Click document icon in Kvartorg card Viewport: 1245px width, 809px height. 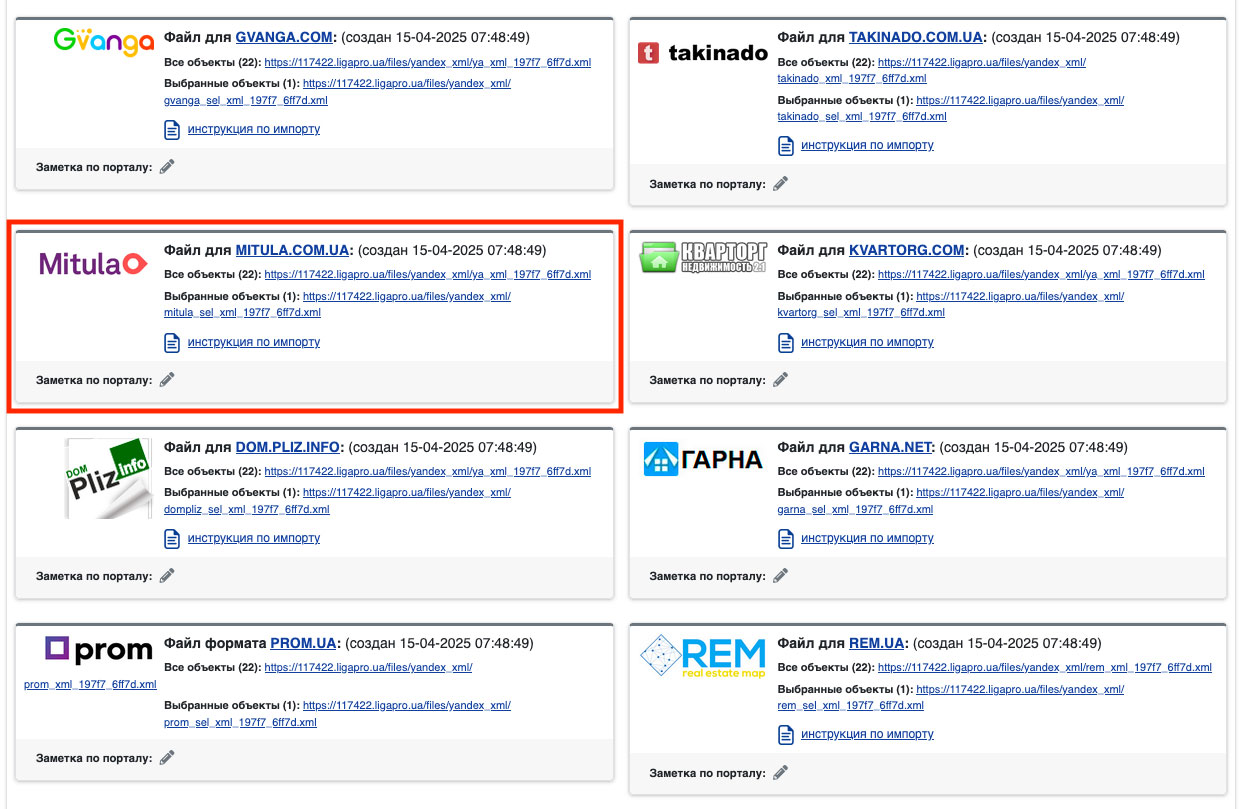pos(786,343)
